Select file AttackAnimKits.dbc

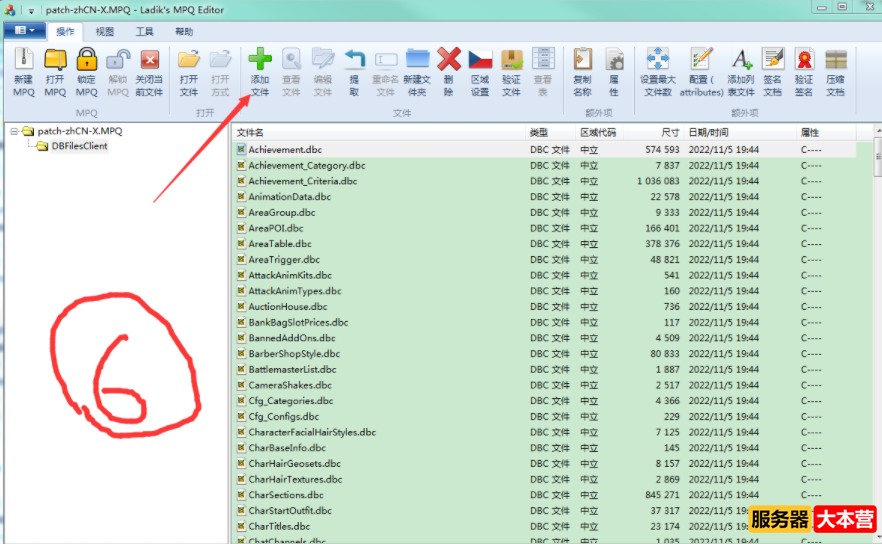click(x=290, y=276)
